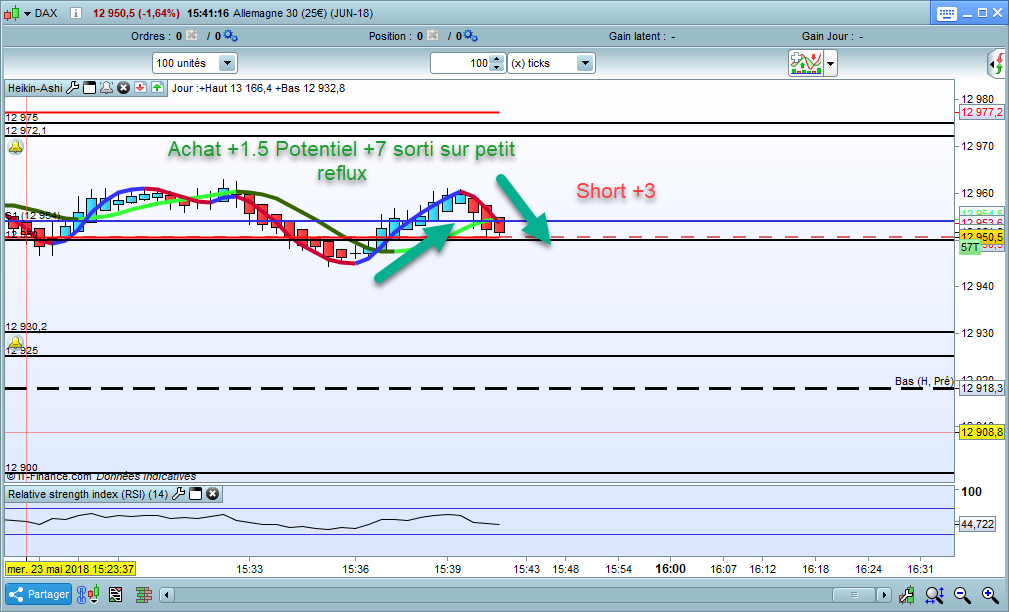1009x612 pixels.
Task: Click the Gain Jour label
Action: tap(828, 36)
